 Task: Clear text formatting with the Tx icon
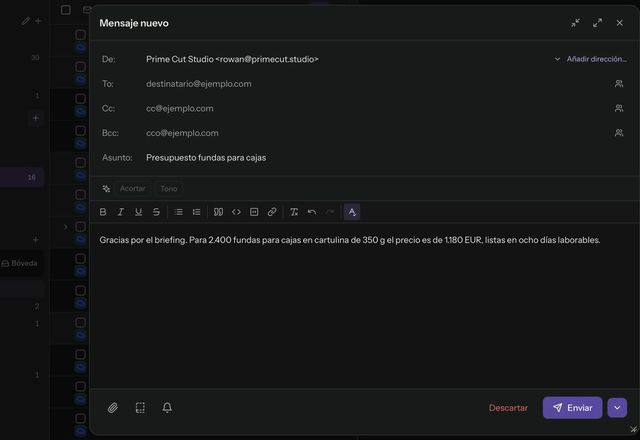pyautogui.click(x=294, y=212)
